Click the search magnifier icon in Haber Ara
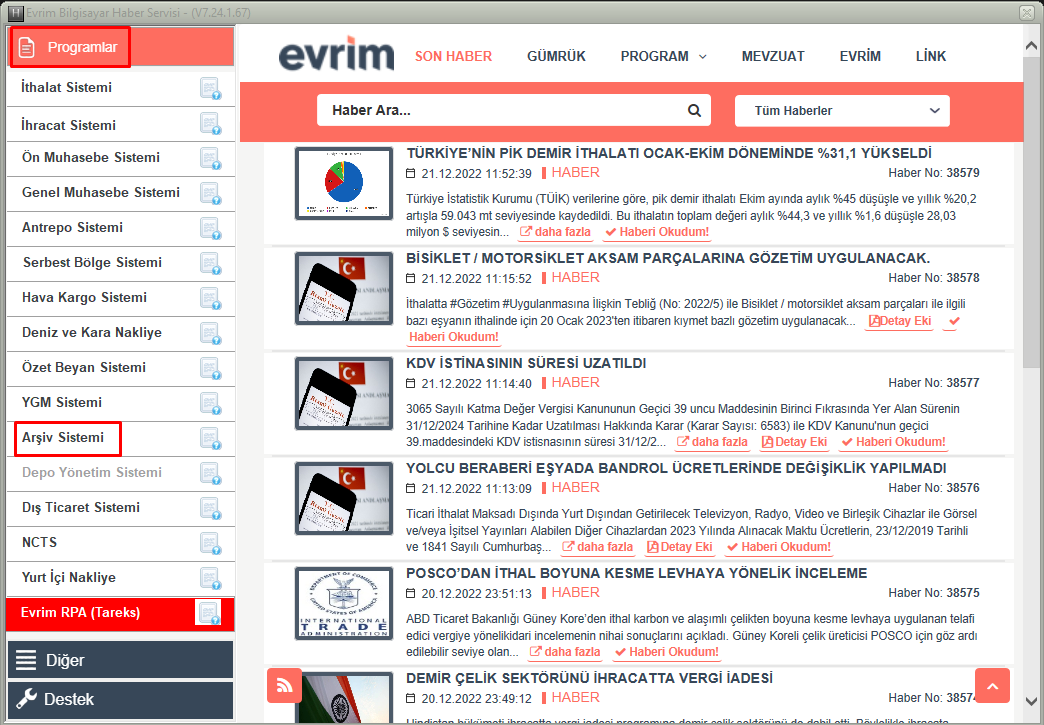This screenshot has width=1044, height=725. coord(694,111)
